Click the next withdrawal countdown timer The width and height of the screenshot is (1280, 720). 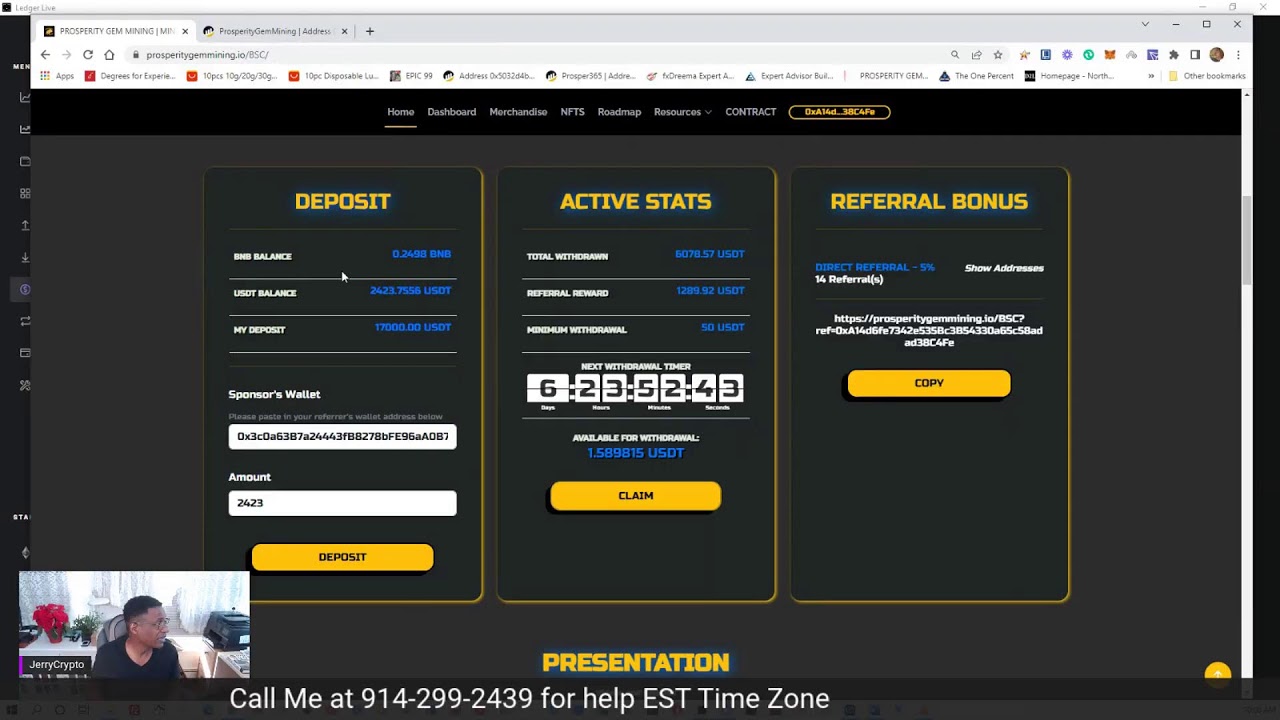[x=635, y=388]
